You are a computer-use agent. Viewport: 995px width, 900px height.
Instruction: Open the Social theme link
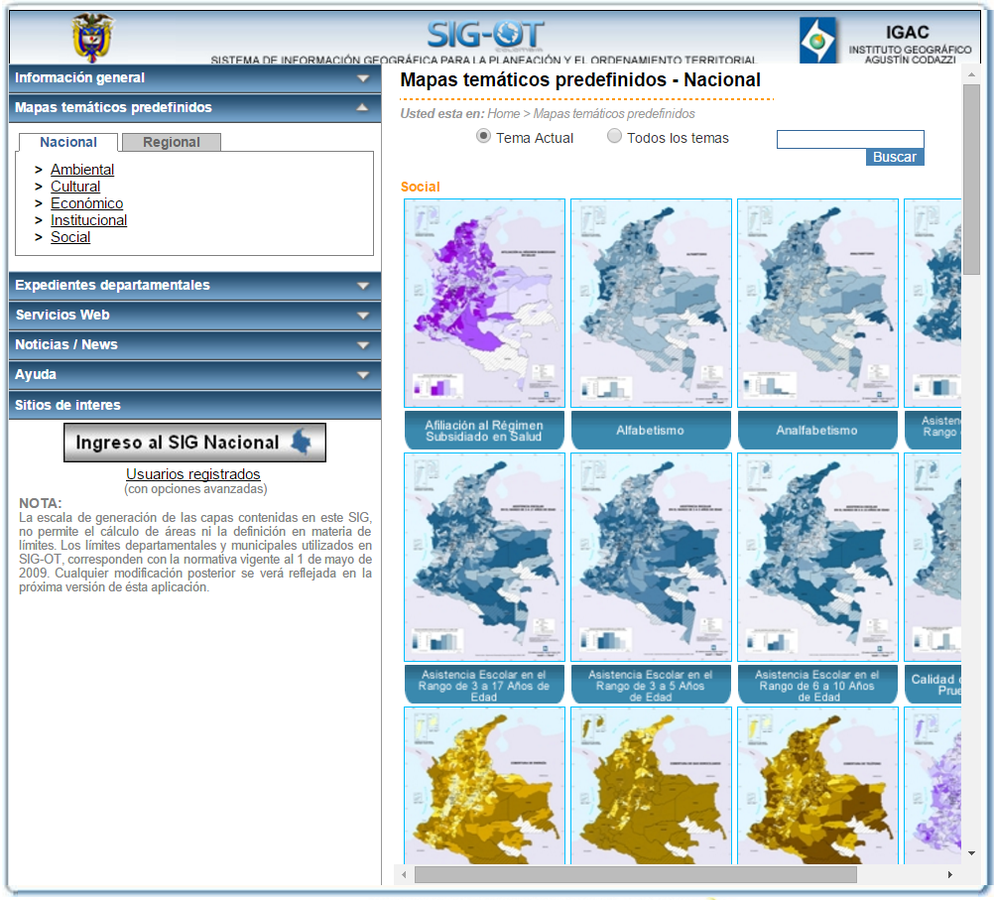click(70, 237)
